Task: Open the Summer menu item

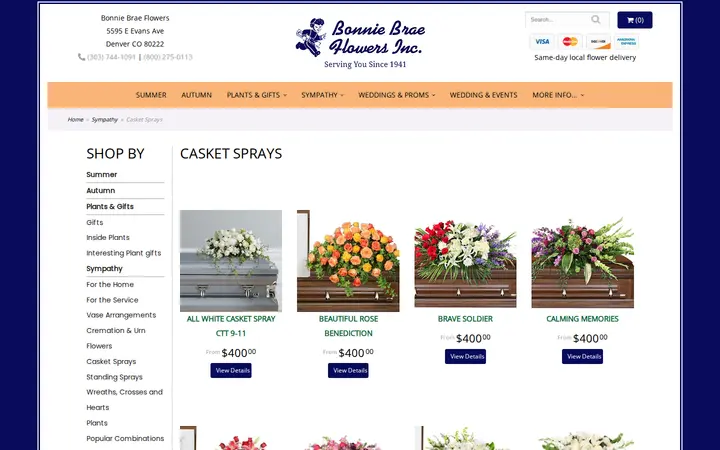Action: [x=151, y=95]
